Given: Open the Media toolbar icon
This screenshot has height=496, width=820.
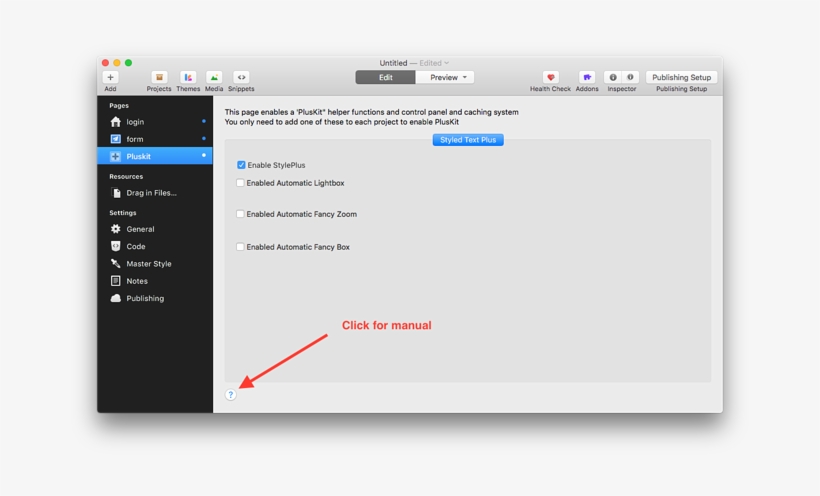Looking at the screenshot, I should 214,77.
